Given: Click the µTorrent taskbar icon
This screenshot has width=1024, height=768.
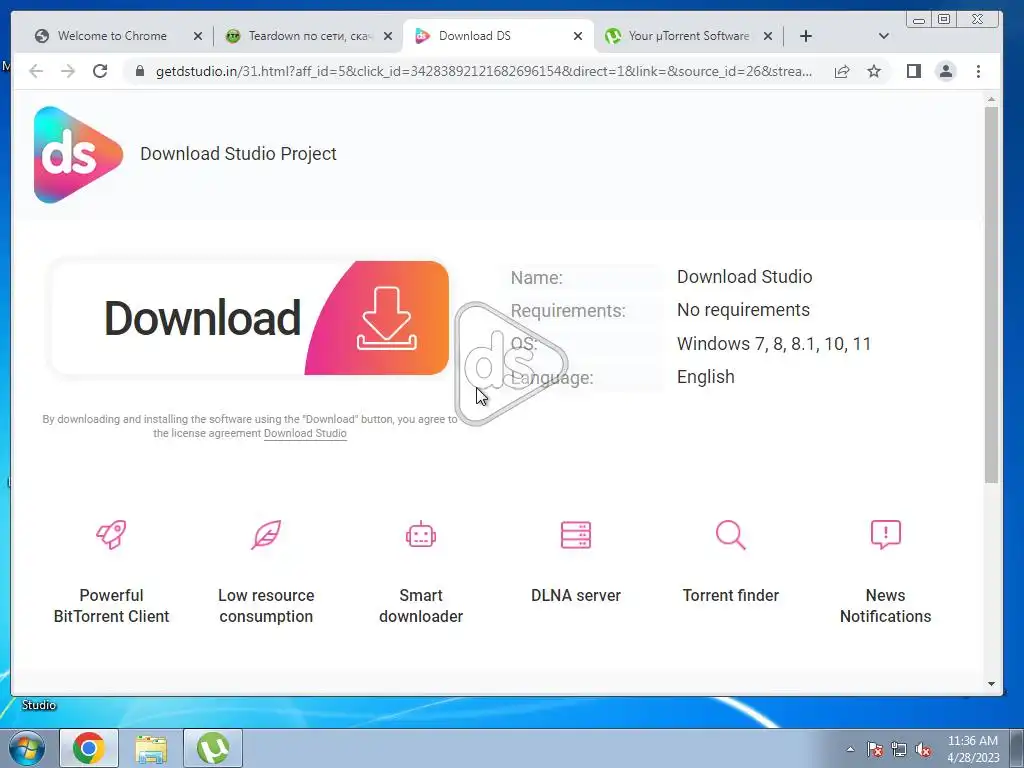Looking at the screenshot, I should point(213,748).
